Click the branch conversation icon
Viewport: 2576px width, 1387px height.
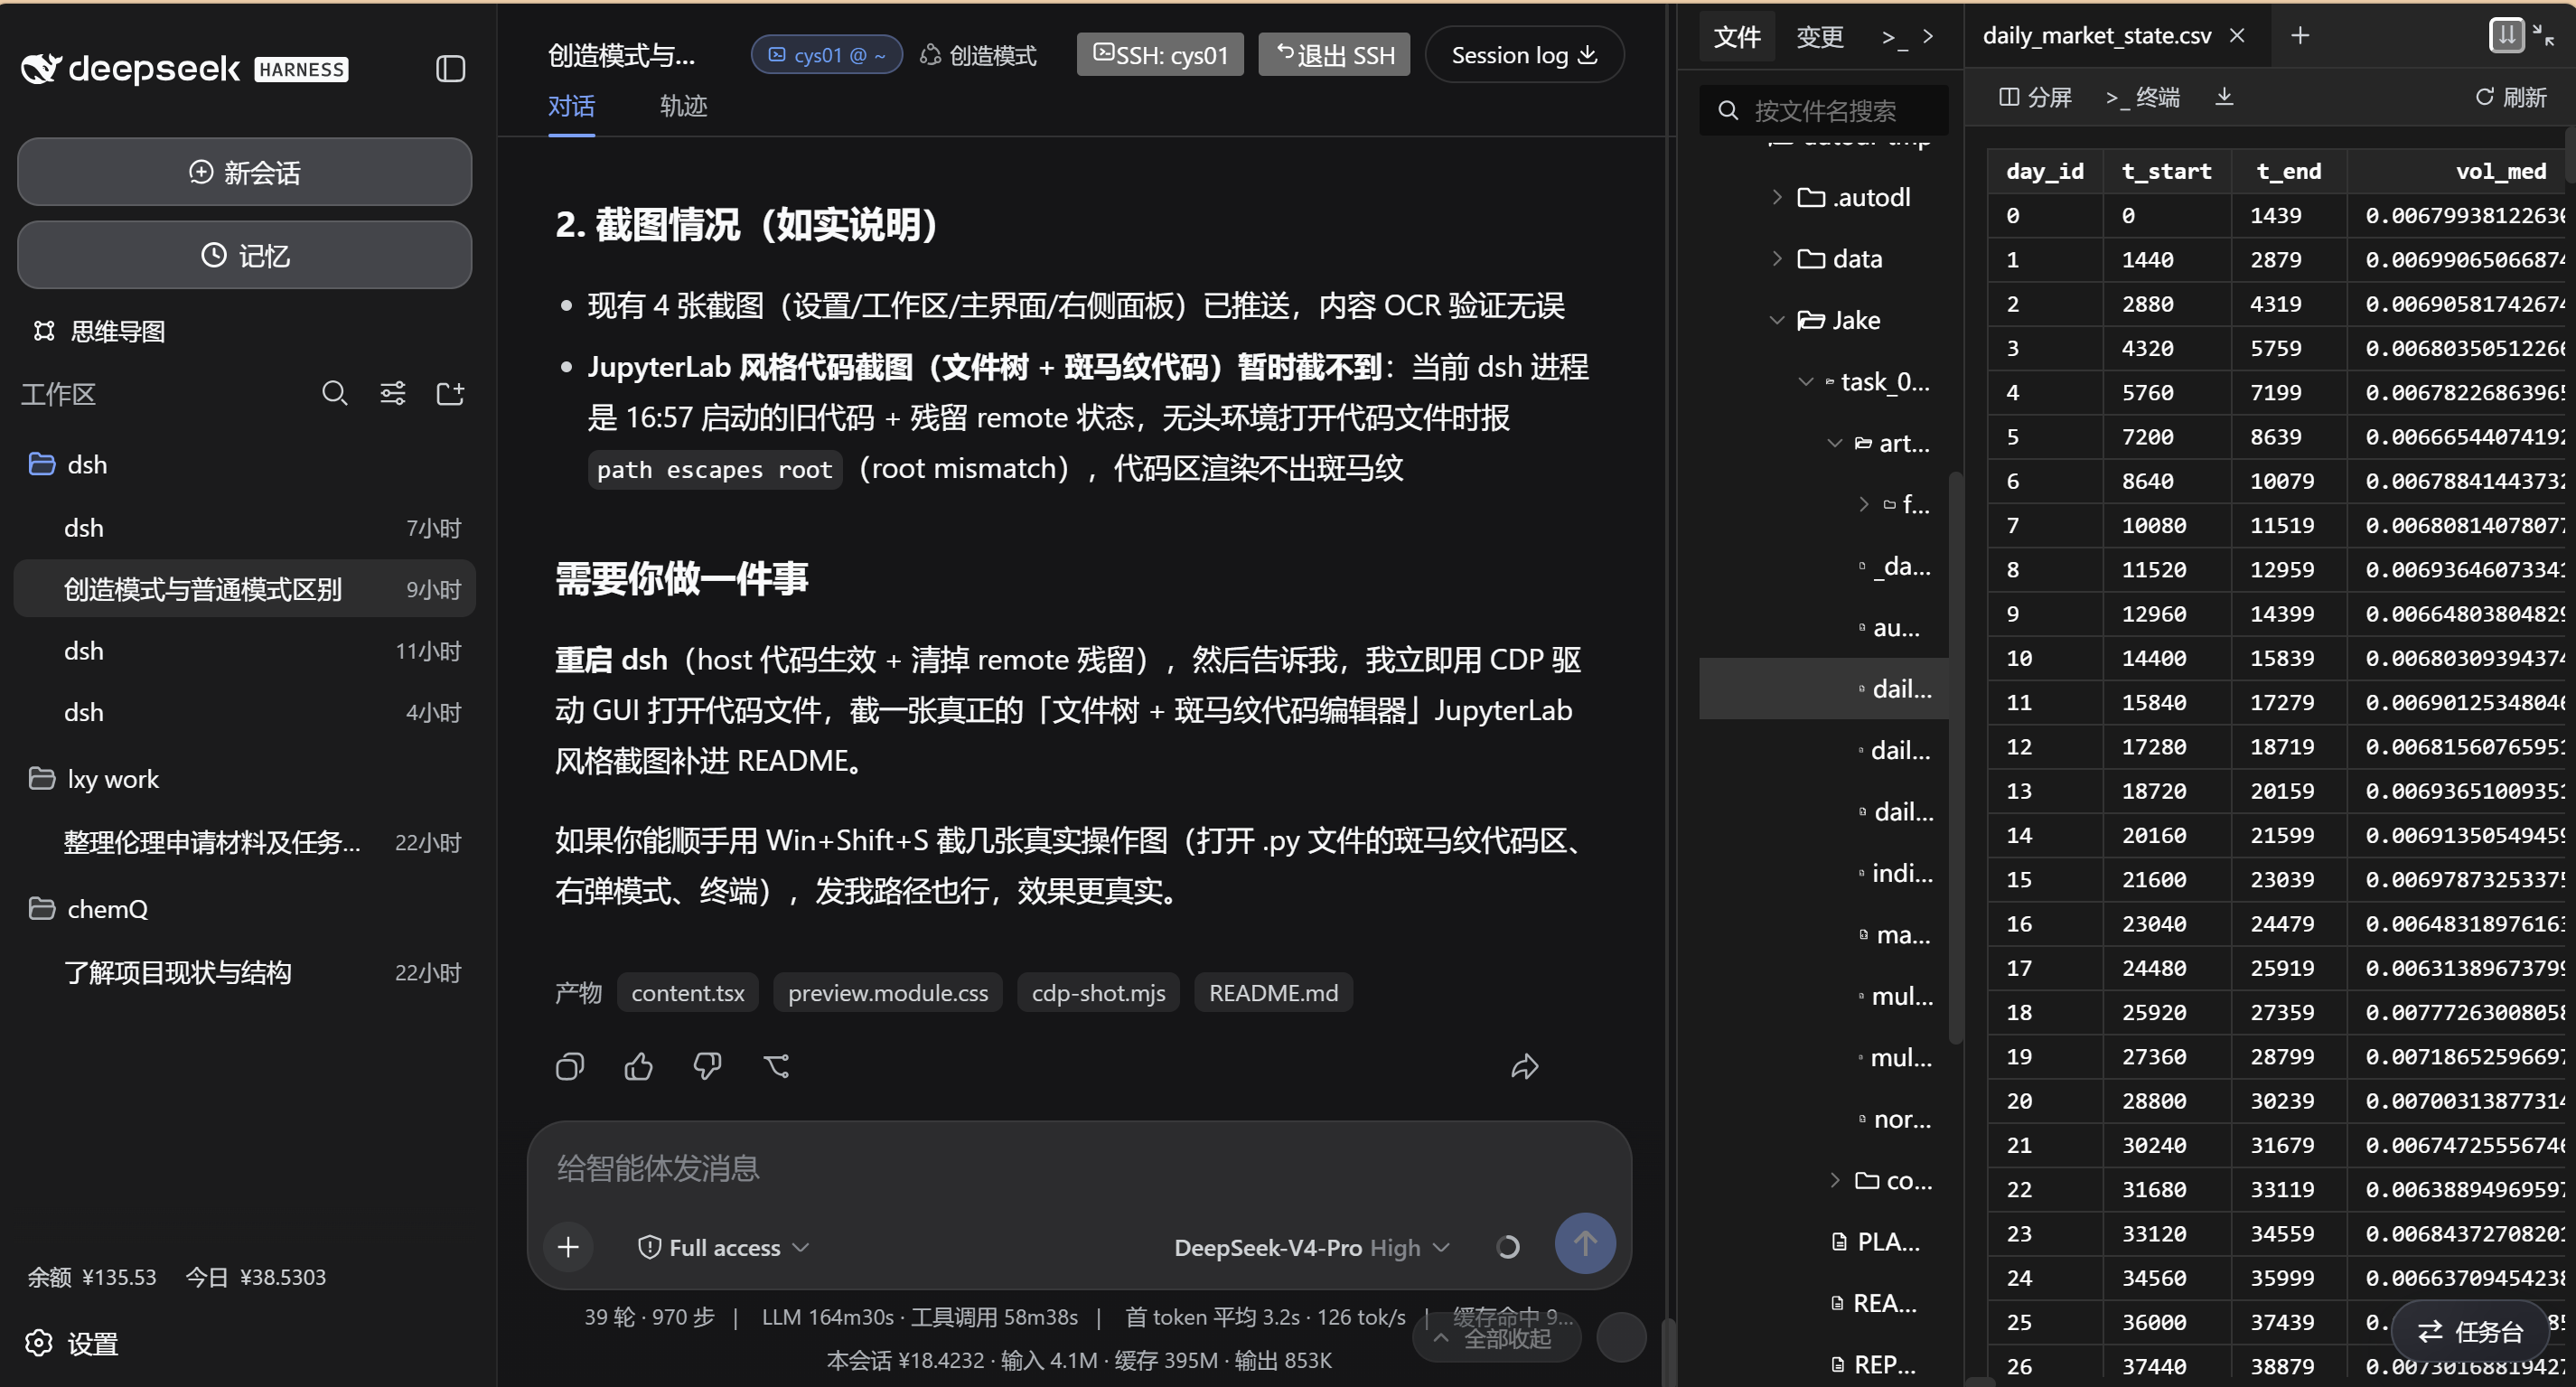tap(776, 1066)
